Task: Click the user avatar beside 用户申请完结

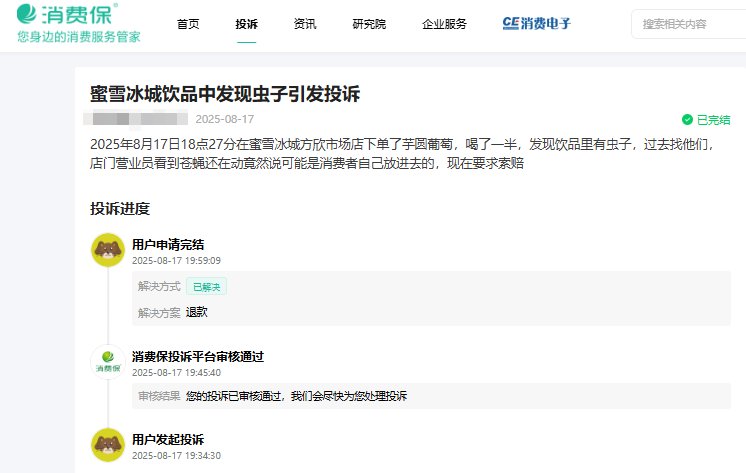Action: (x=108, y=250)
